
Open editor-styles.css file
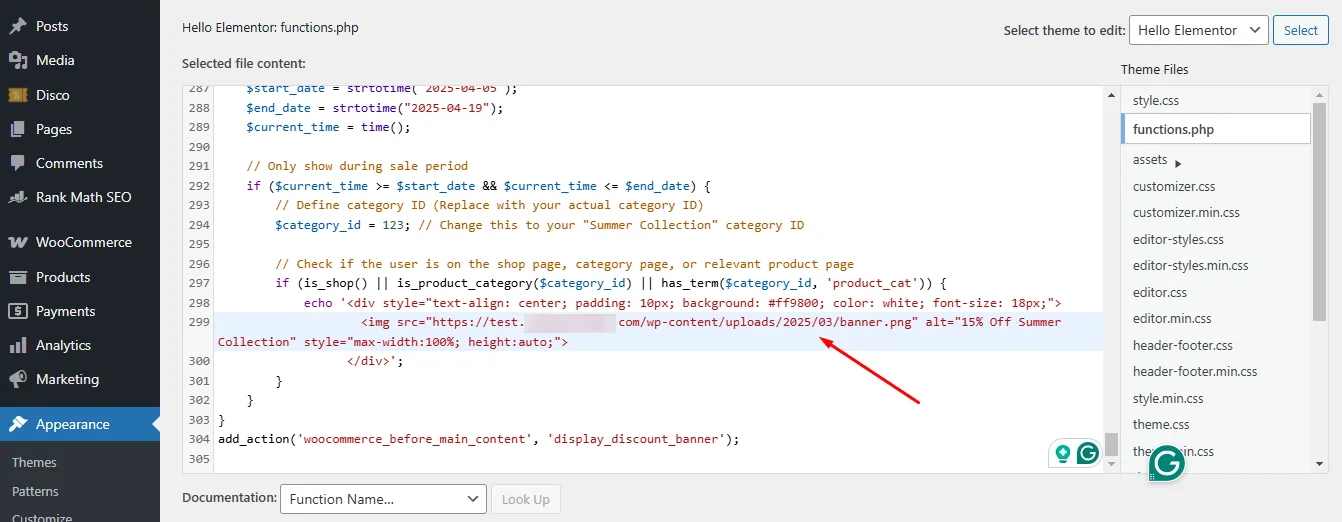point(1178,239)
